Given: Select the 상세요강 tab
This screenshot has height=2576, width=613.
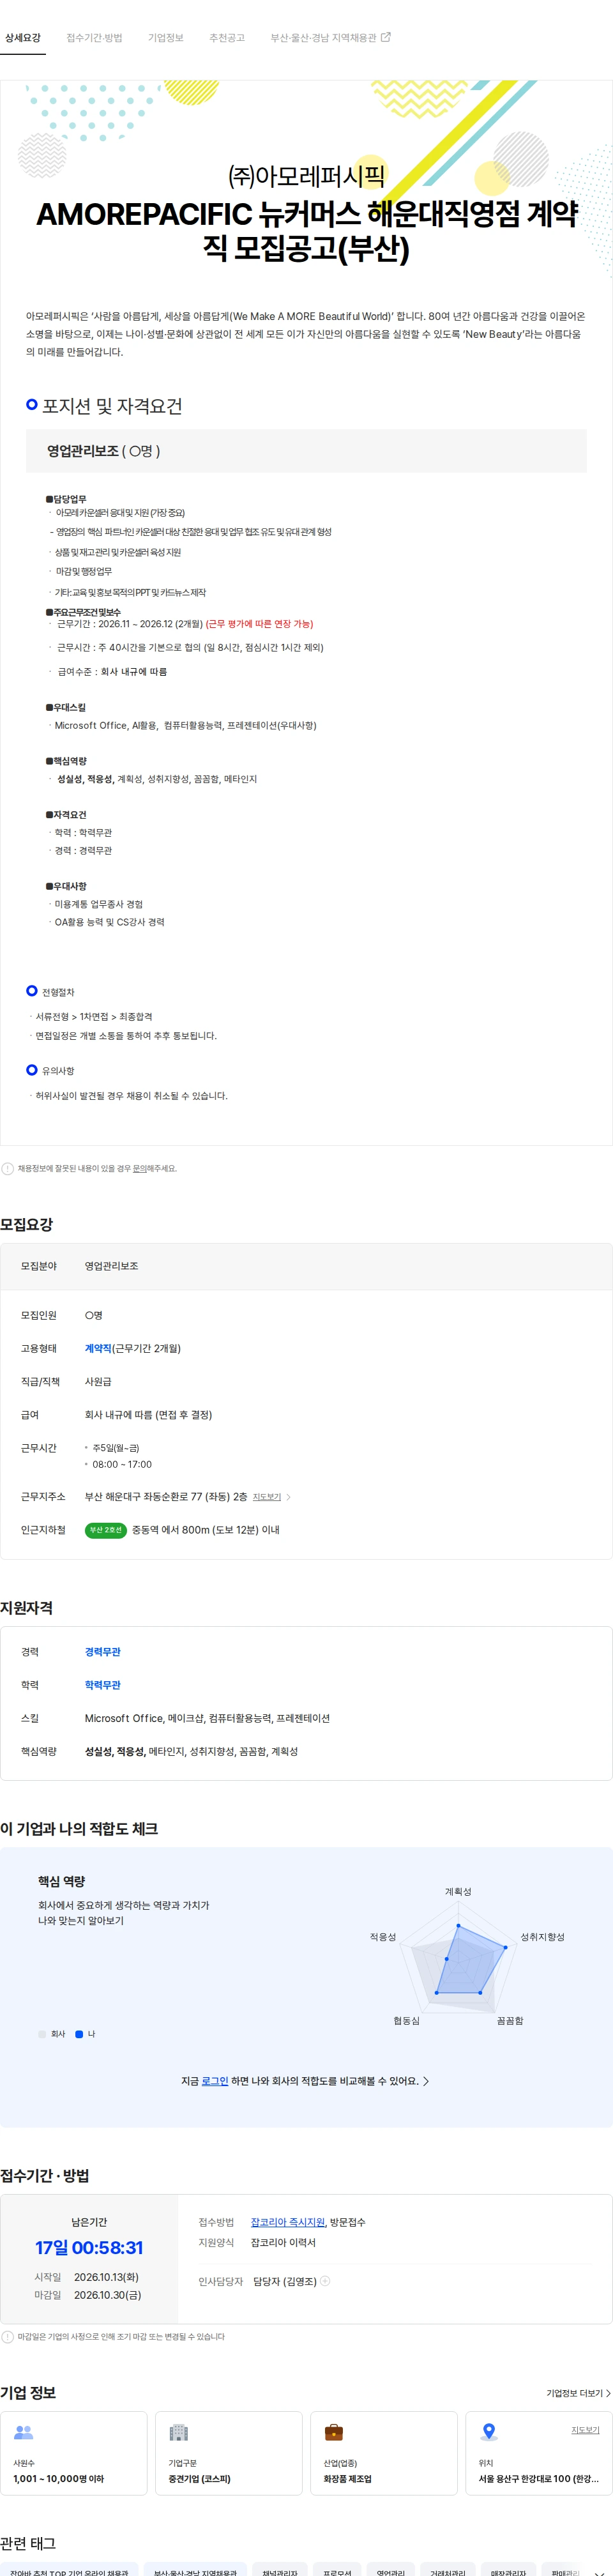Looking at the screenshot, I should coord(23,38).
